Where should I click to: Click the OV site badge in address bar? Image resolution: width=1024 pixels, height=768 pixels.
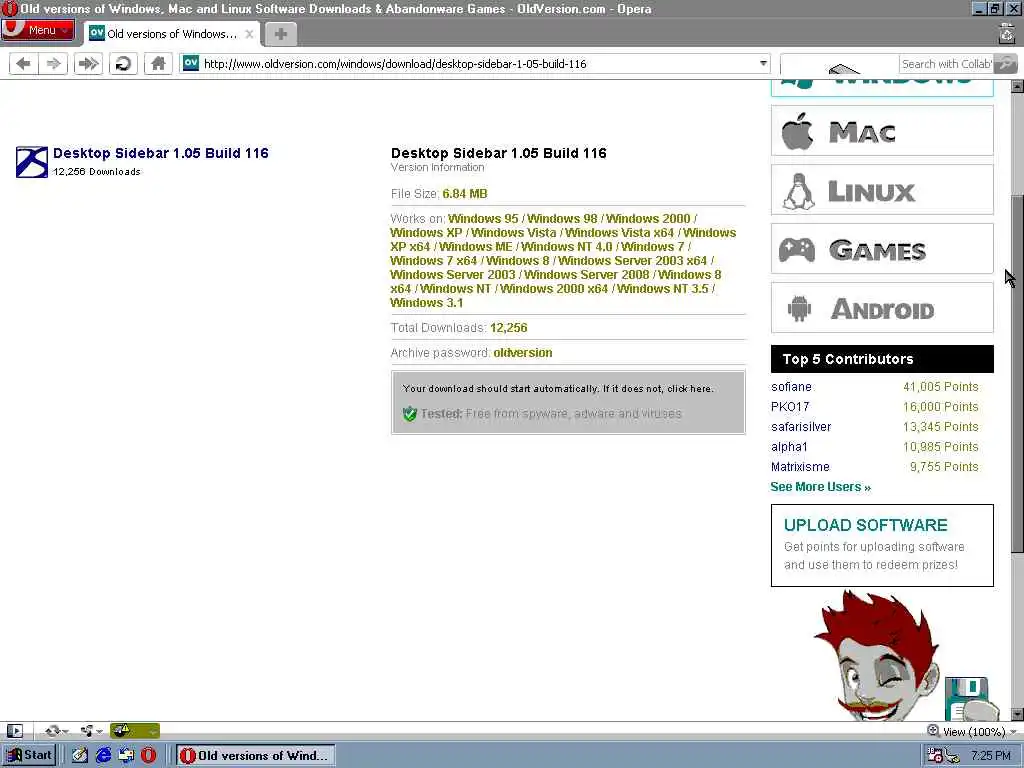point(191,63)
